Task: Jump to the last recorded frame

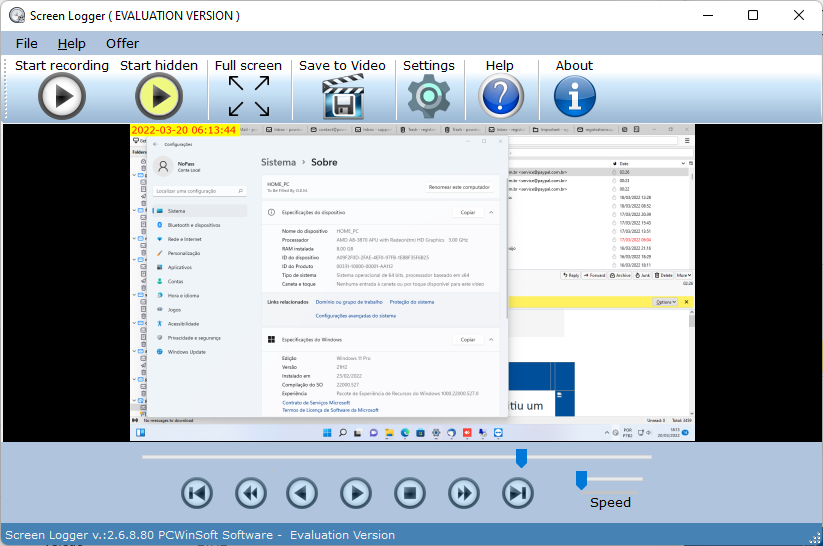Action: click(x=518, y=493)
